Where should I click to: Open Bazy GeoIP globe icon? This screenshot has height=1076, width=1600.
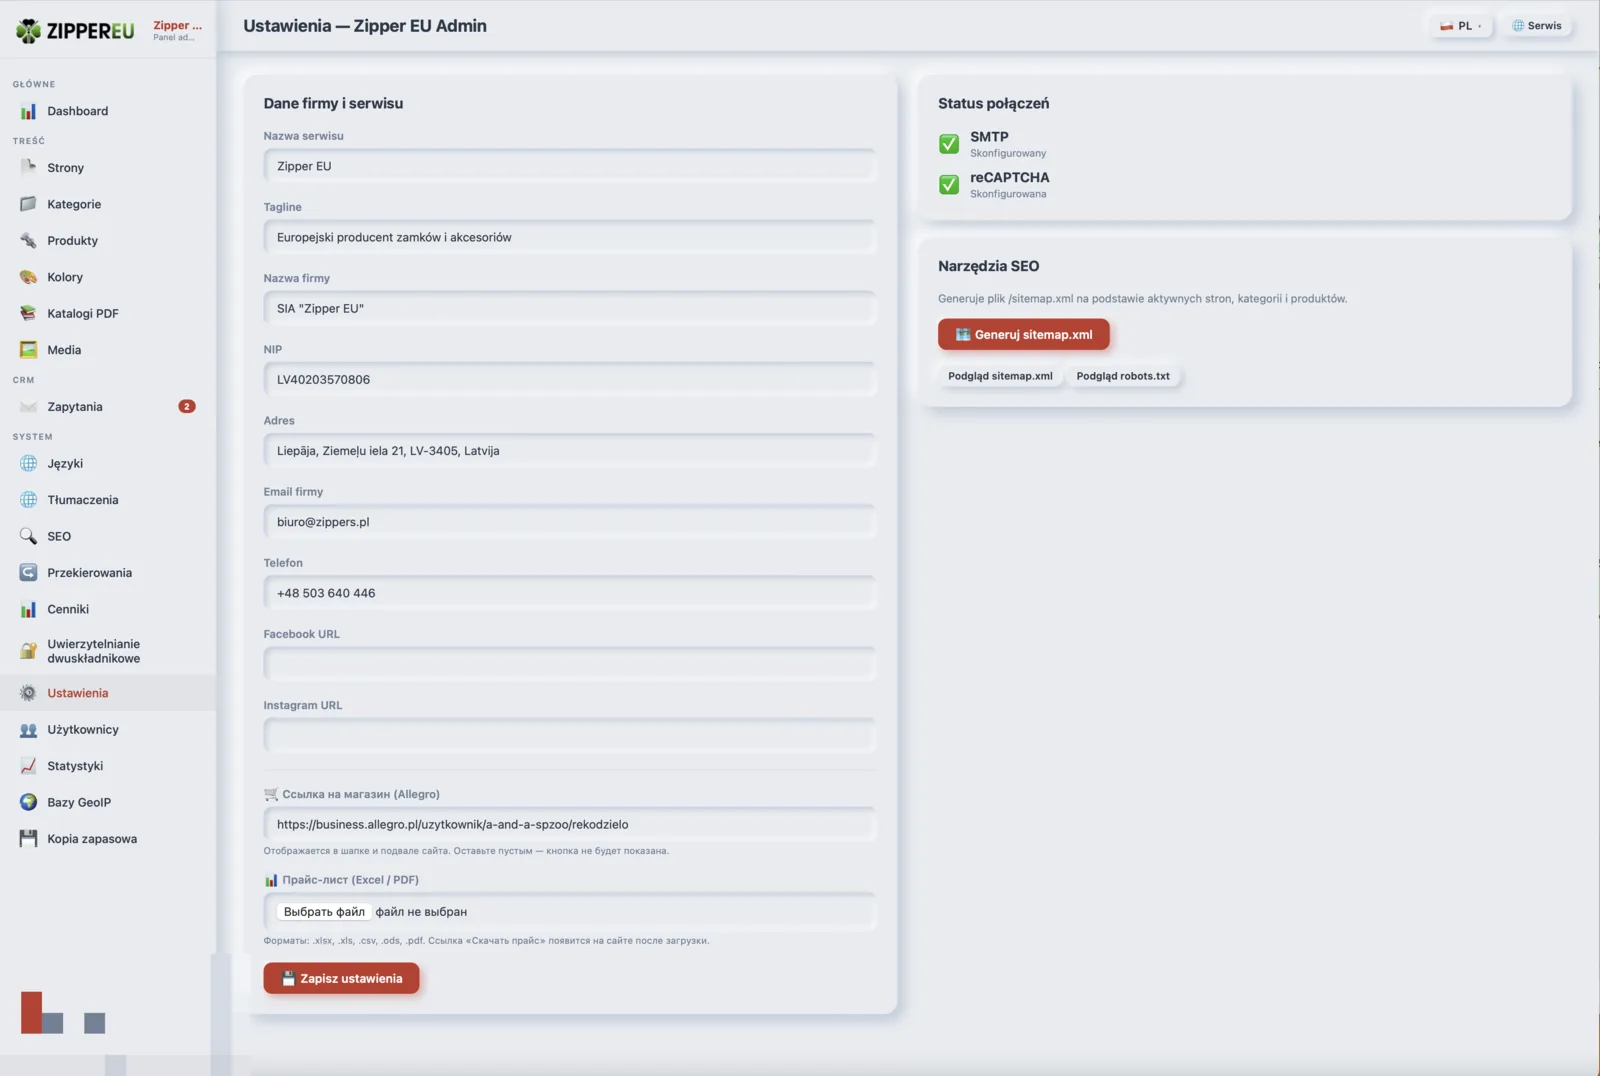click(x=28, y=802)
